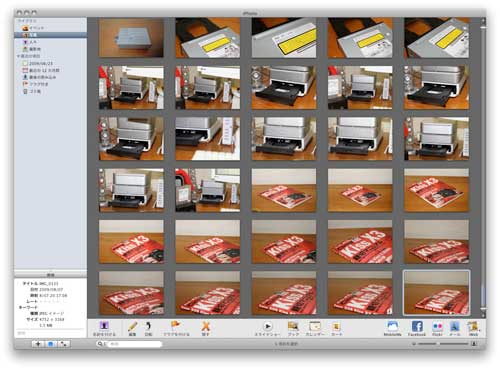
Task: Click the large thumbnail icon right of size slider
Action: click(x=474, y=344)
